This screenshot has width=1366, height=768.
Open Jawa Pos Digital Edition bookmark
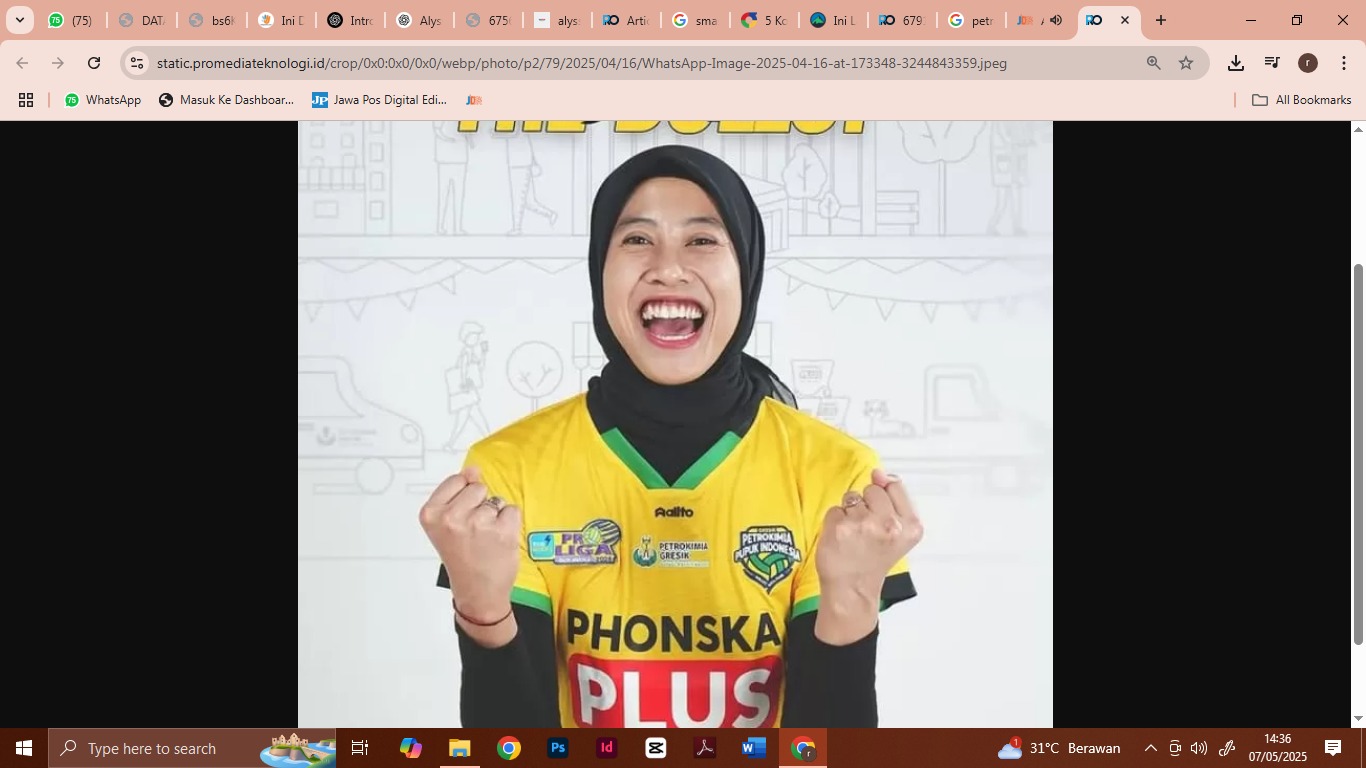coord(380,100)
